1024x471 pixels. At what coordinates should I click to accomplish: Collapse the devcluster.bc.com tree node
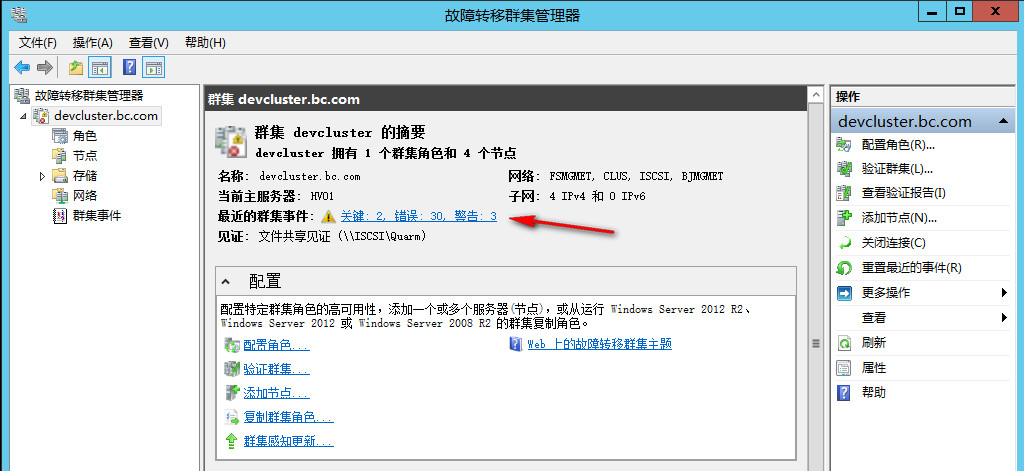pyautogui.click(x=24, y=116)
